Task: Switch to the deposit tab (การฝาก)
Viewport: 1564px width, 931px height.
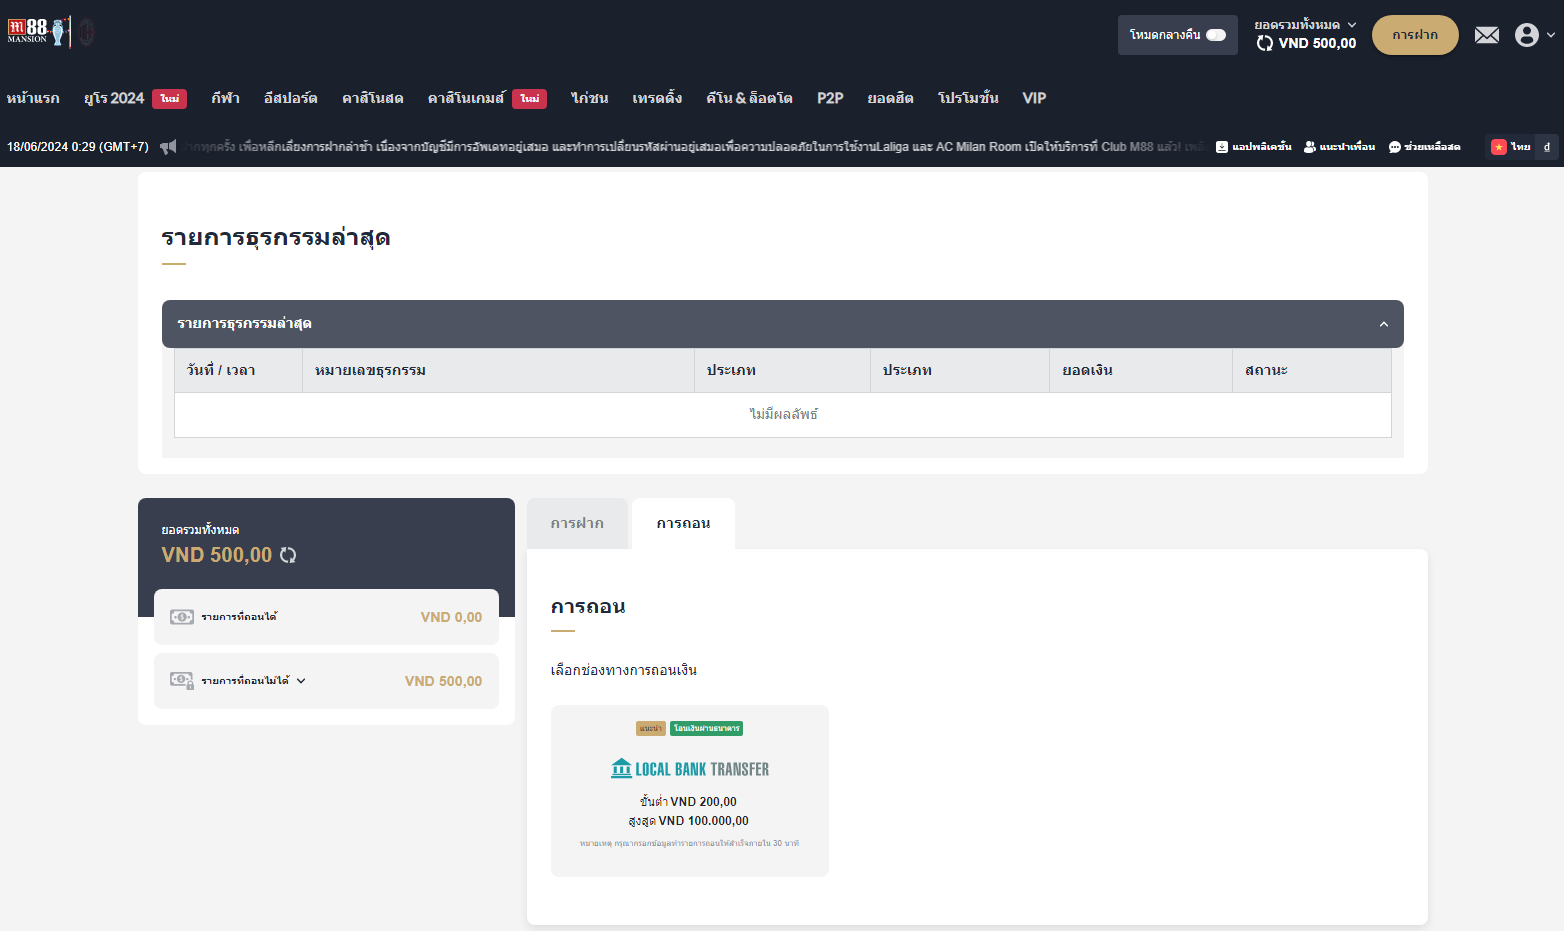Action: [x=577, y=523]
